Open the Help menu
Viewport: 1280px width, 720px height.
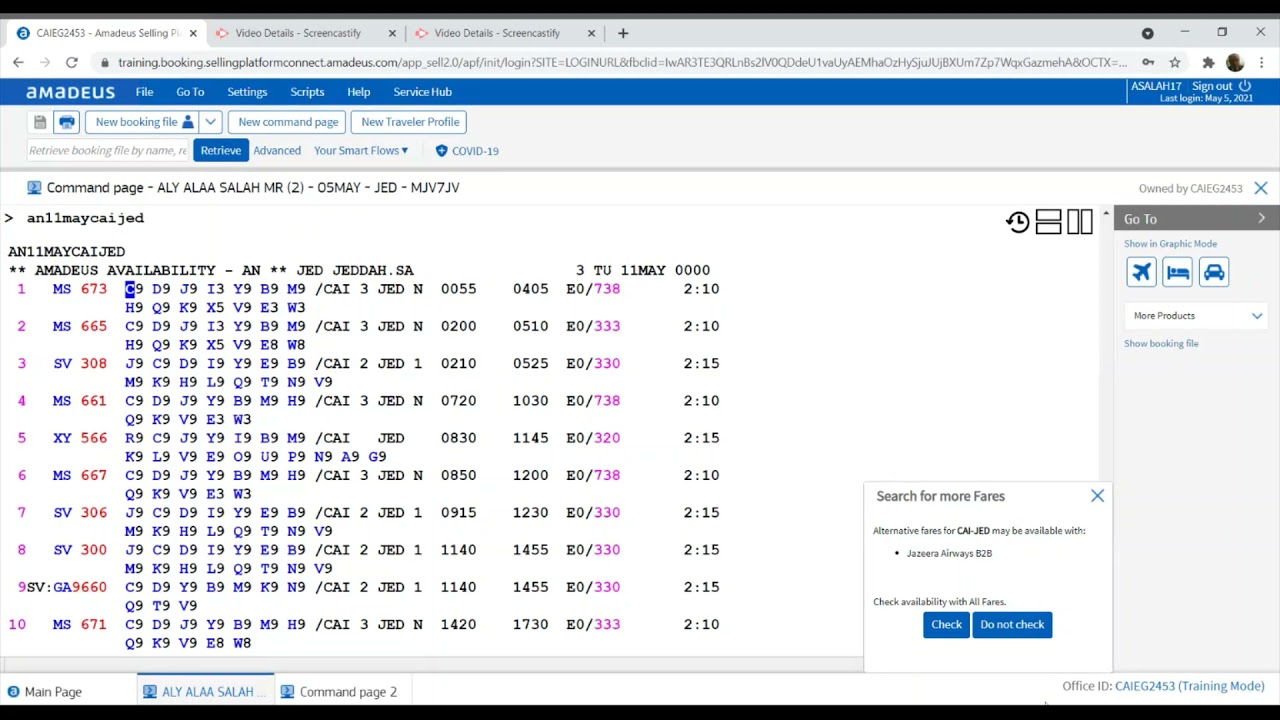click(358, 92)
